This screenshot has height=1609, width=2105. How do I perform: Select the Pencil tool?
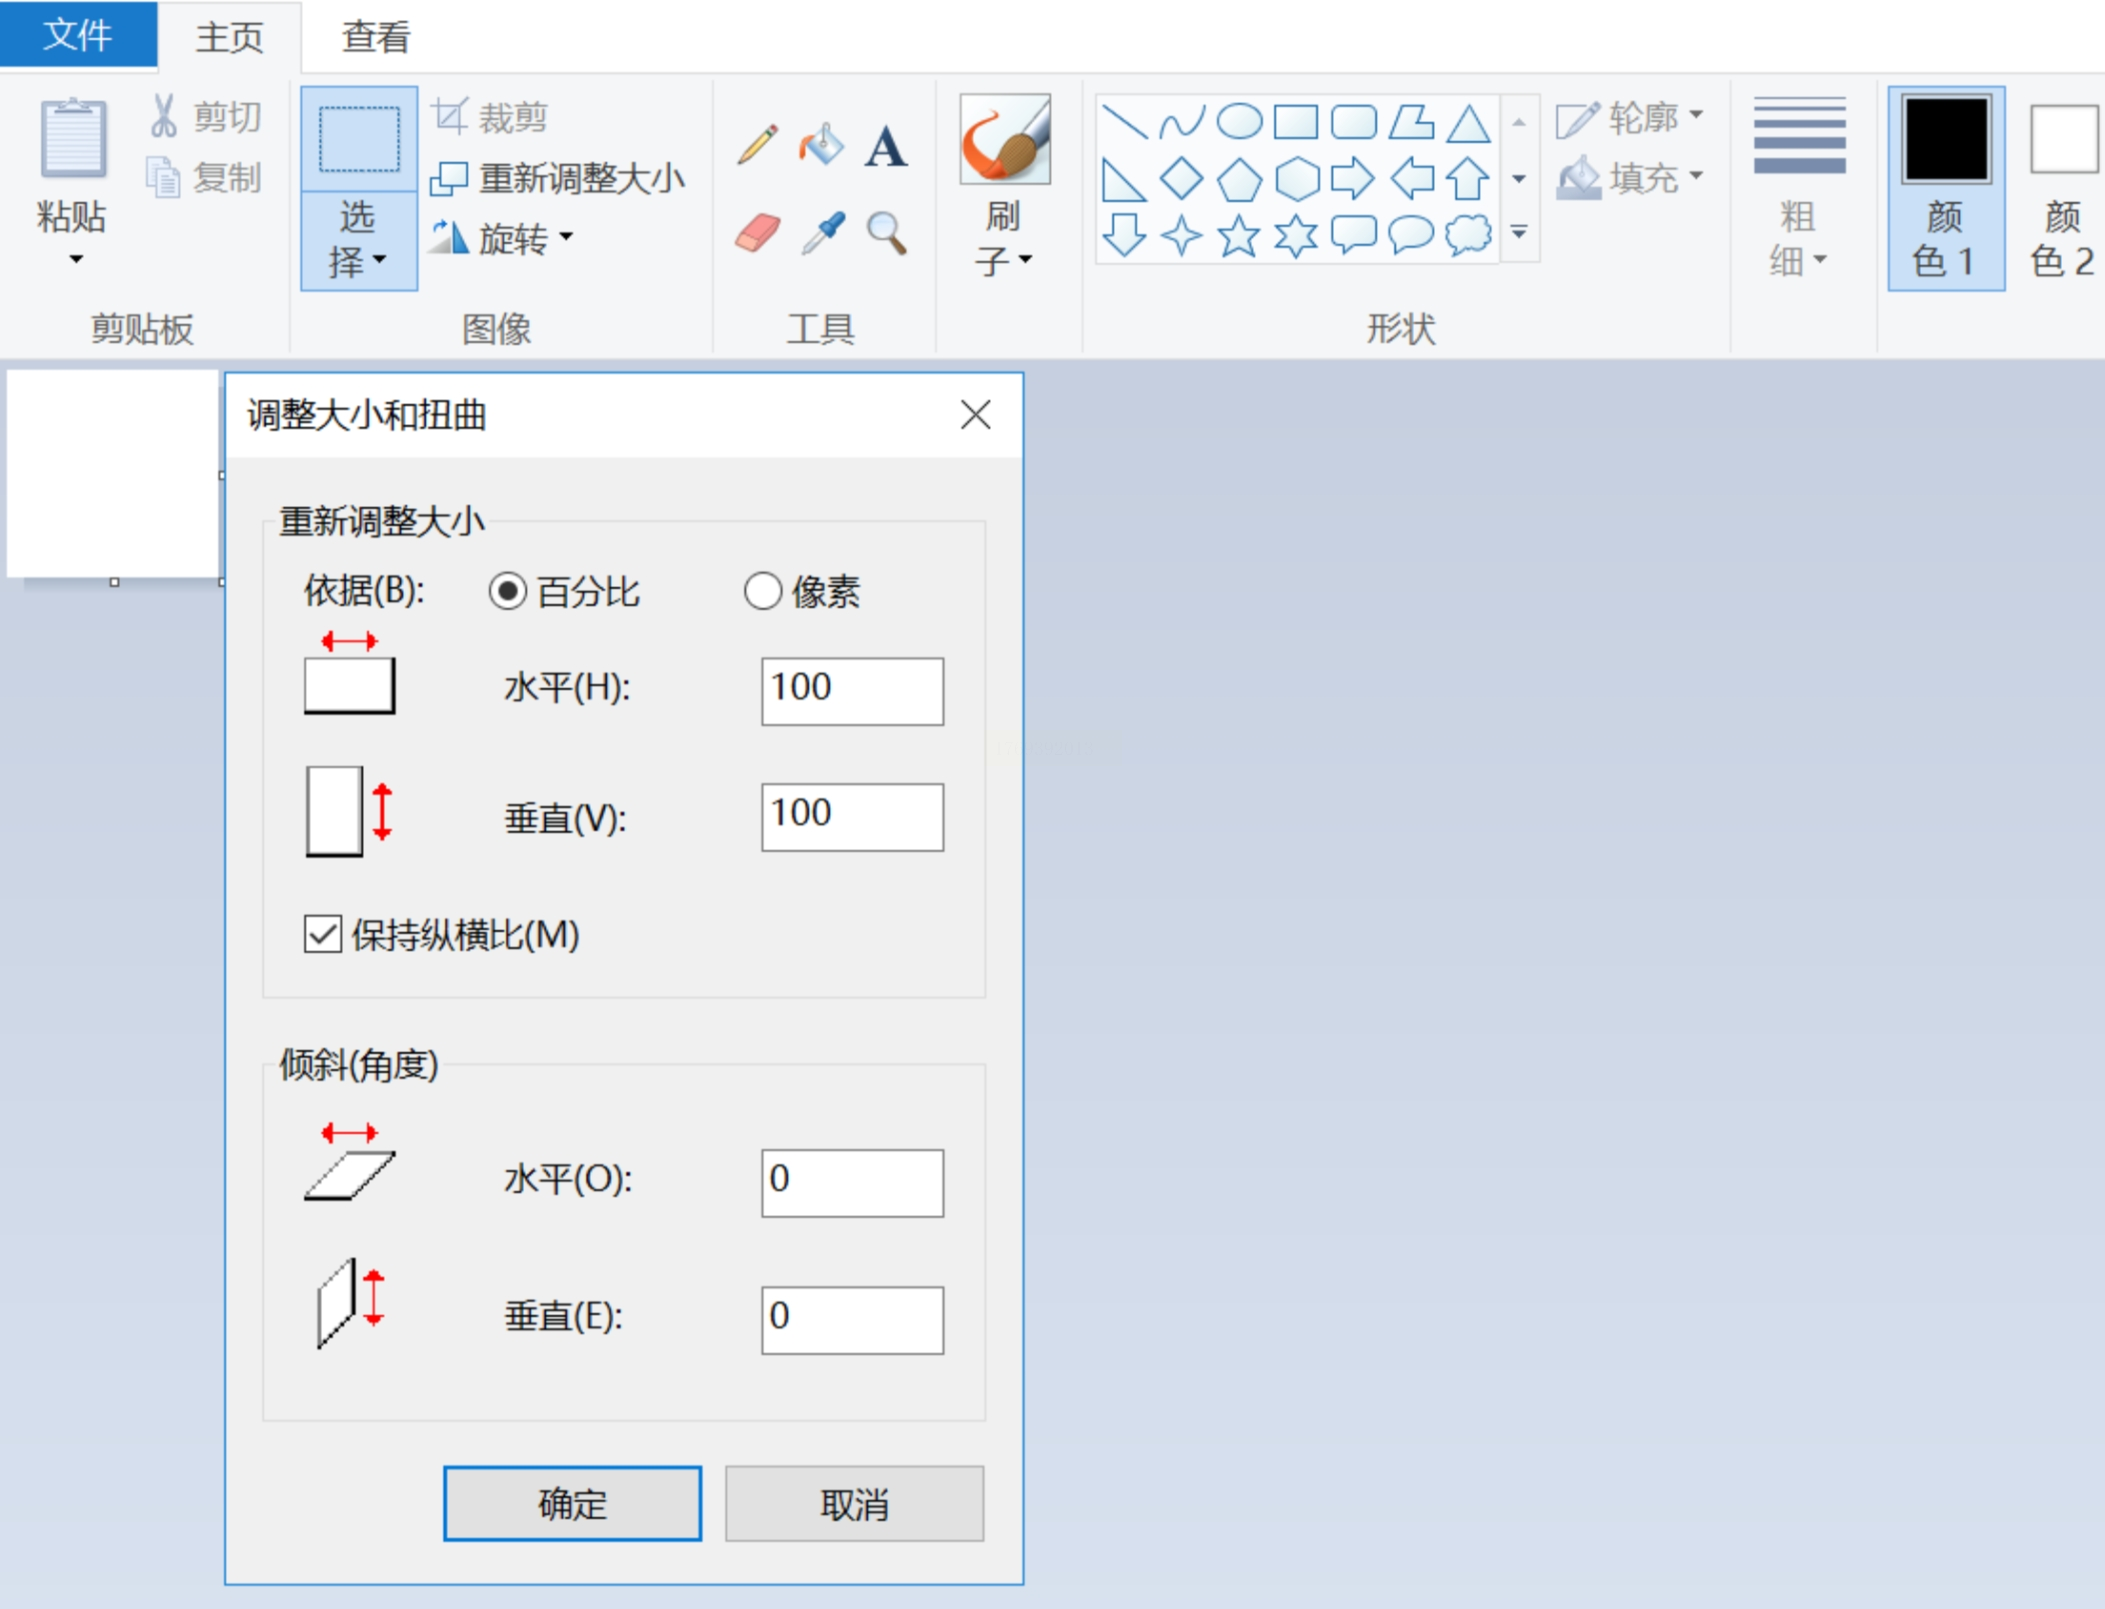(x=757, y=145)
